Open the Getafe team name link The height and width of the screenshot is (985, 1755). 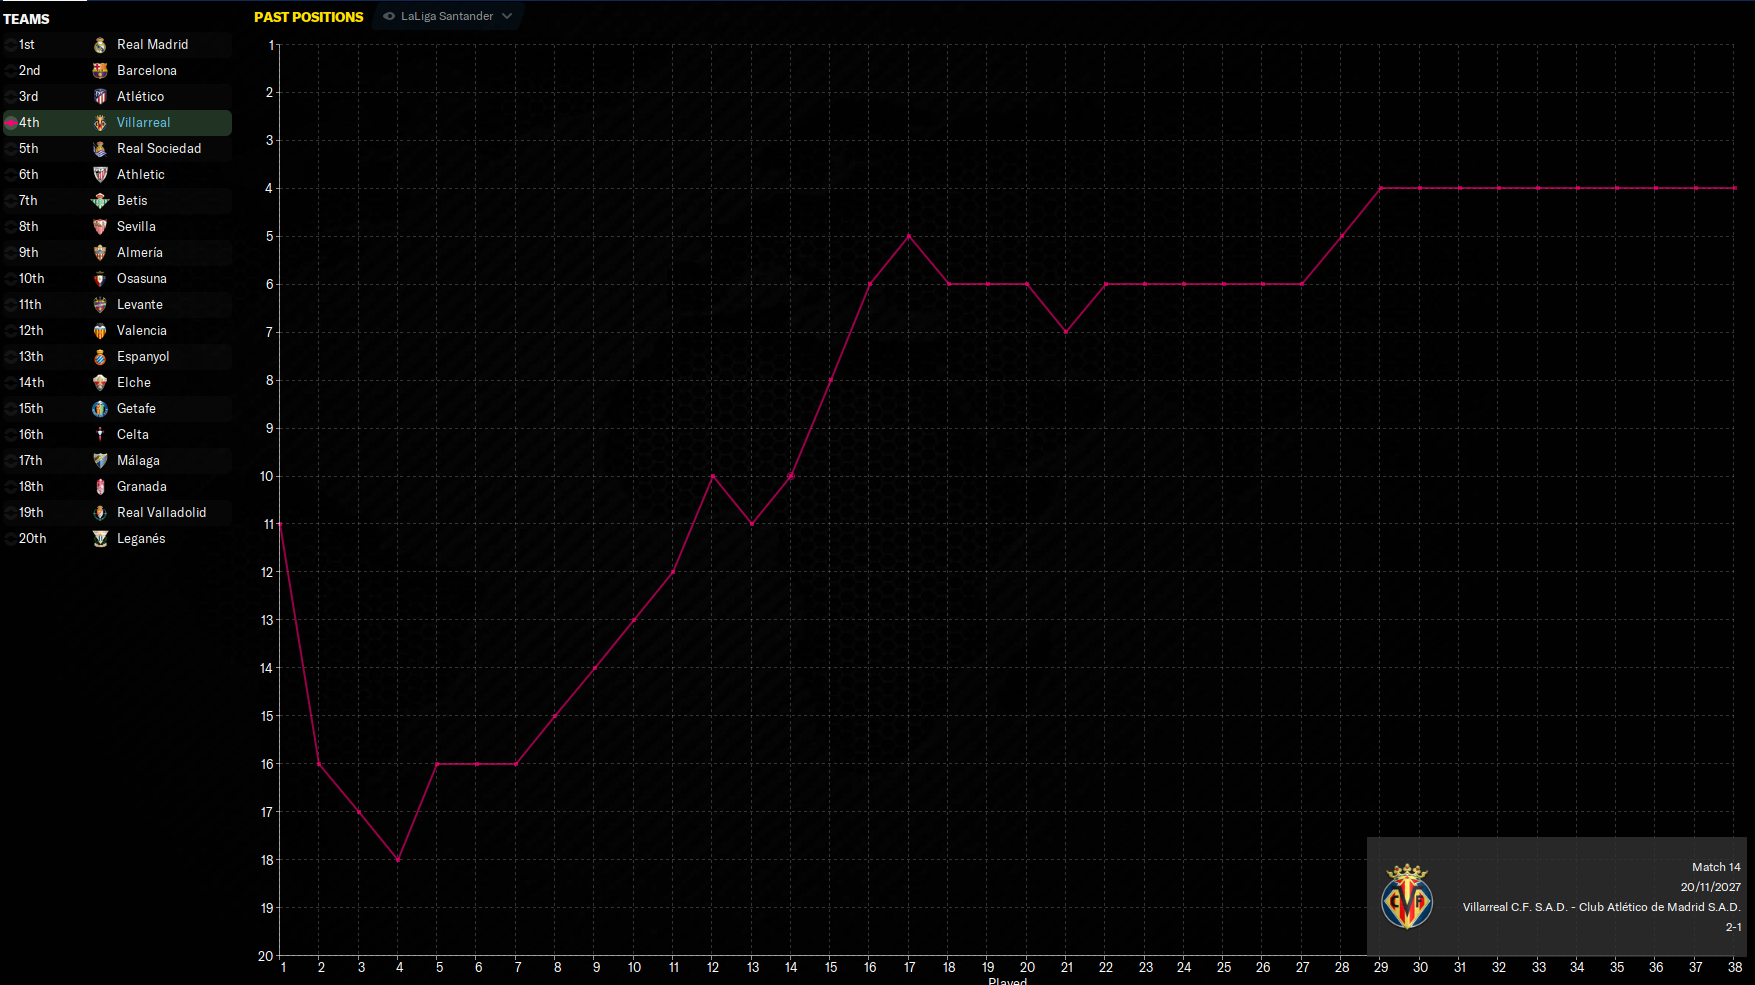(x=136, y=409)
